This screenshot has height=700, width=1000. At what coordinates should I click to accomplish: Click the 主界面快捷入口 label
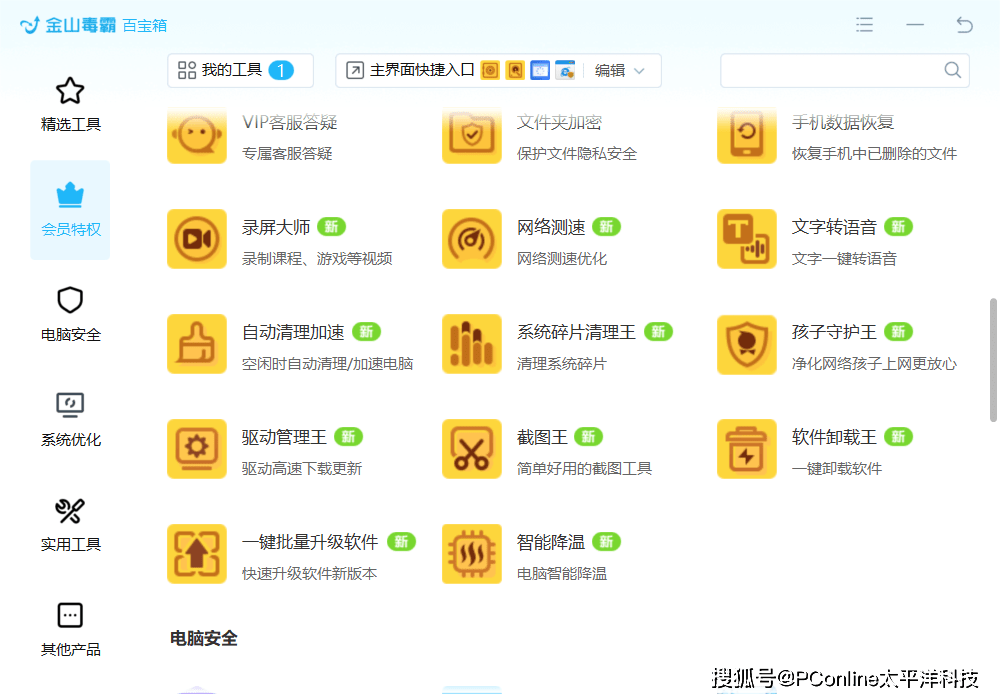coord(422,70)
